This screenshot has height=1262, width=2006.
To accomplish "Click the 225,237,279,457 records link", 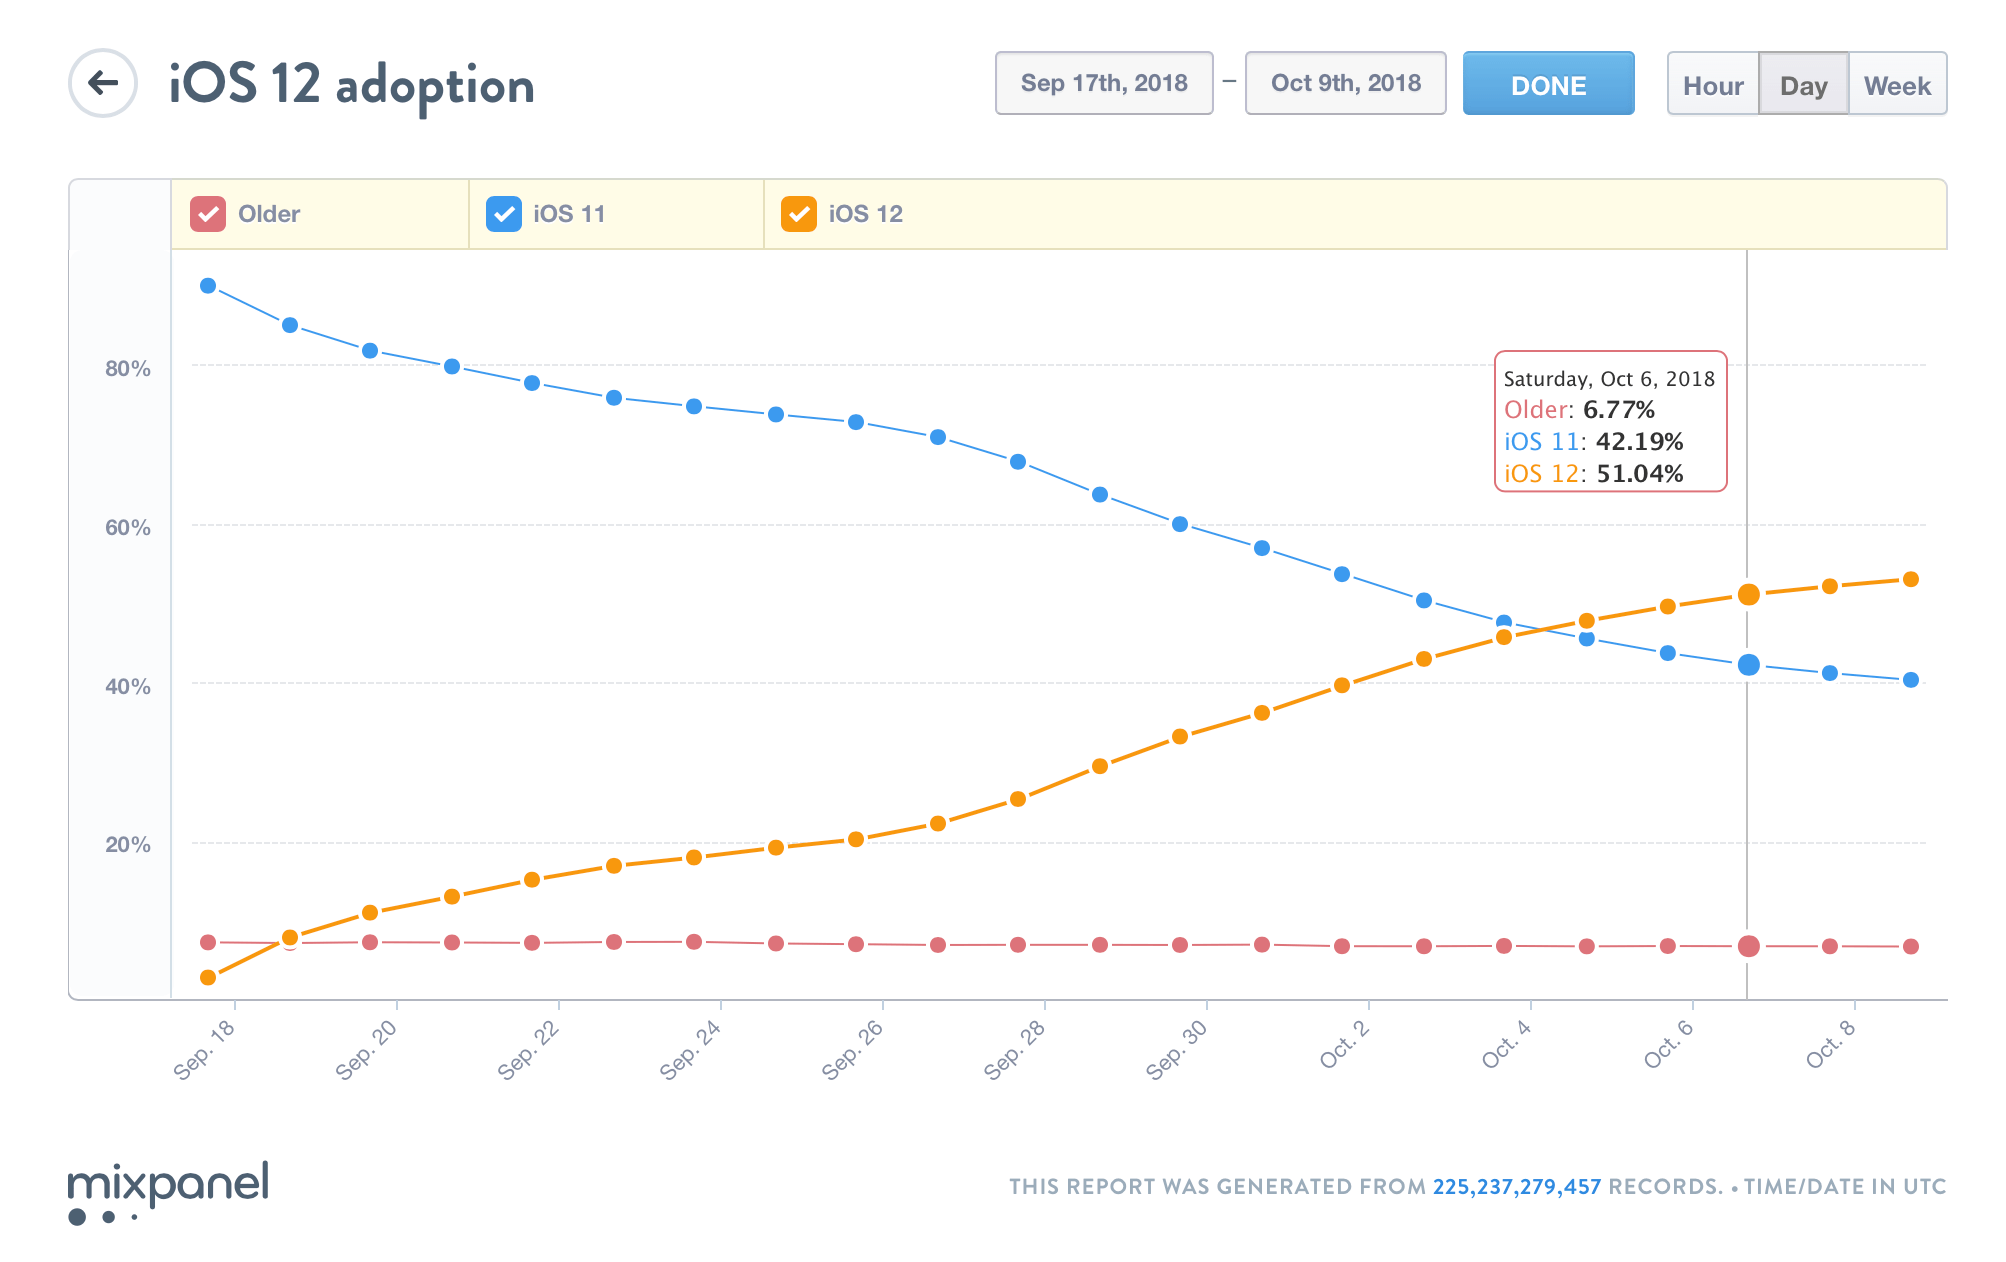I will [1516, 1186].
